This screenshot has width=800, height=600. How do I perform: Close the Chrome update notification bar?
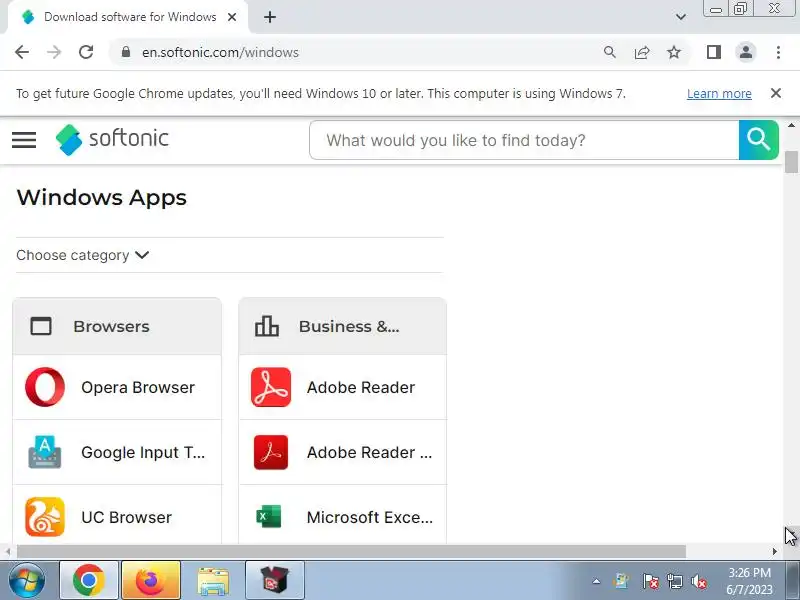(776, 93)
